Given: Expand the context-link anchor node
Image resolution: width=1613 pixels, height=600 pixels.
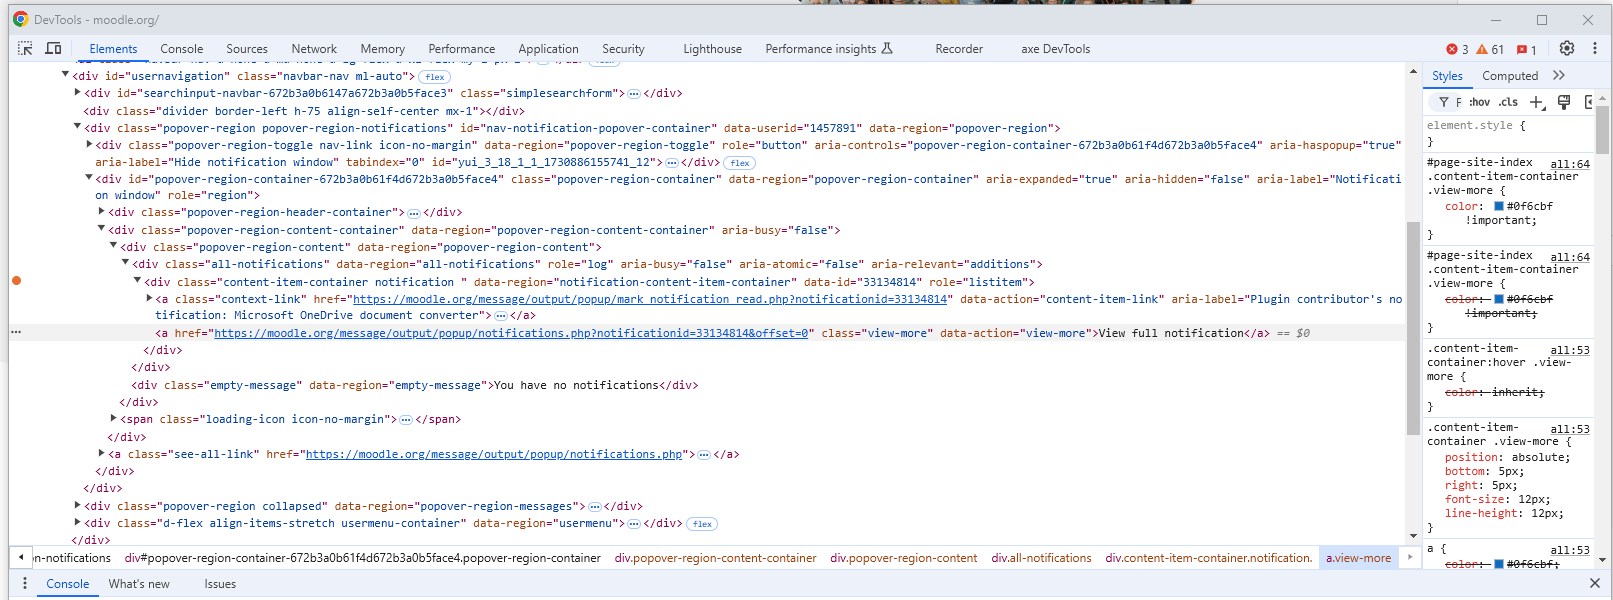Looking at the screenshot, I should click(150, 298).
